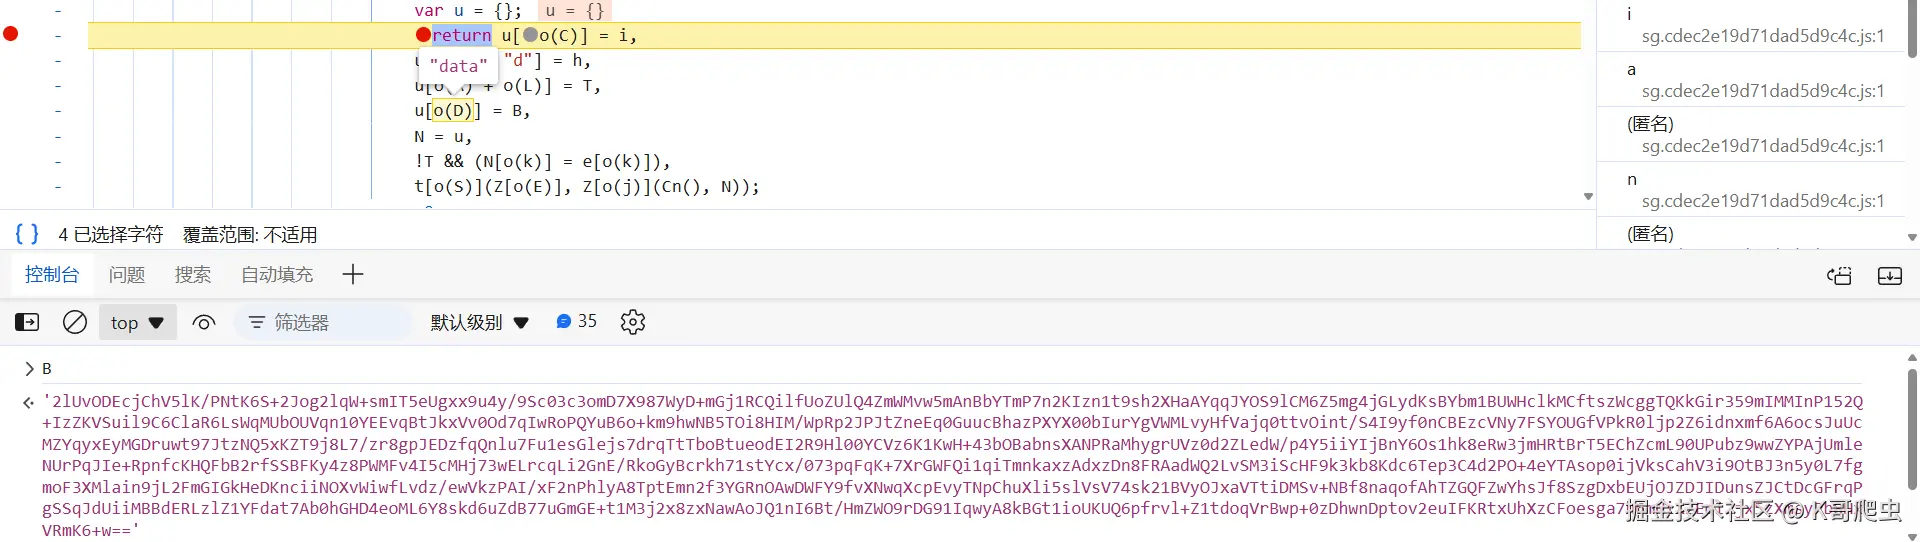
Task: Click the call stack panel scrollbar
Action: click(x=1912, y=30)
